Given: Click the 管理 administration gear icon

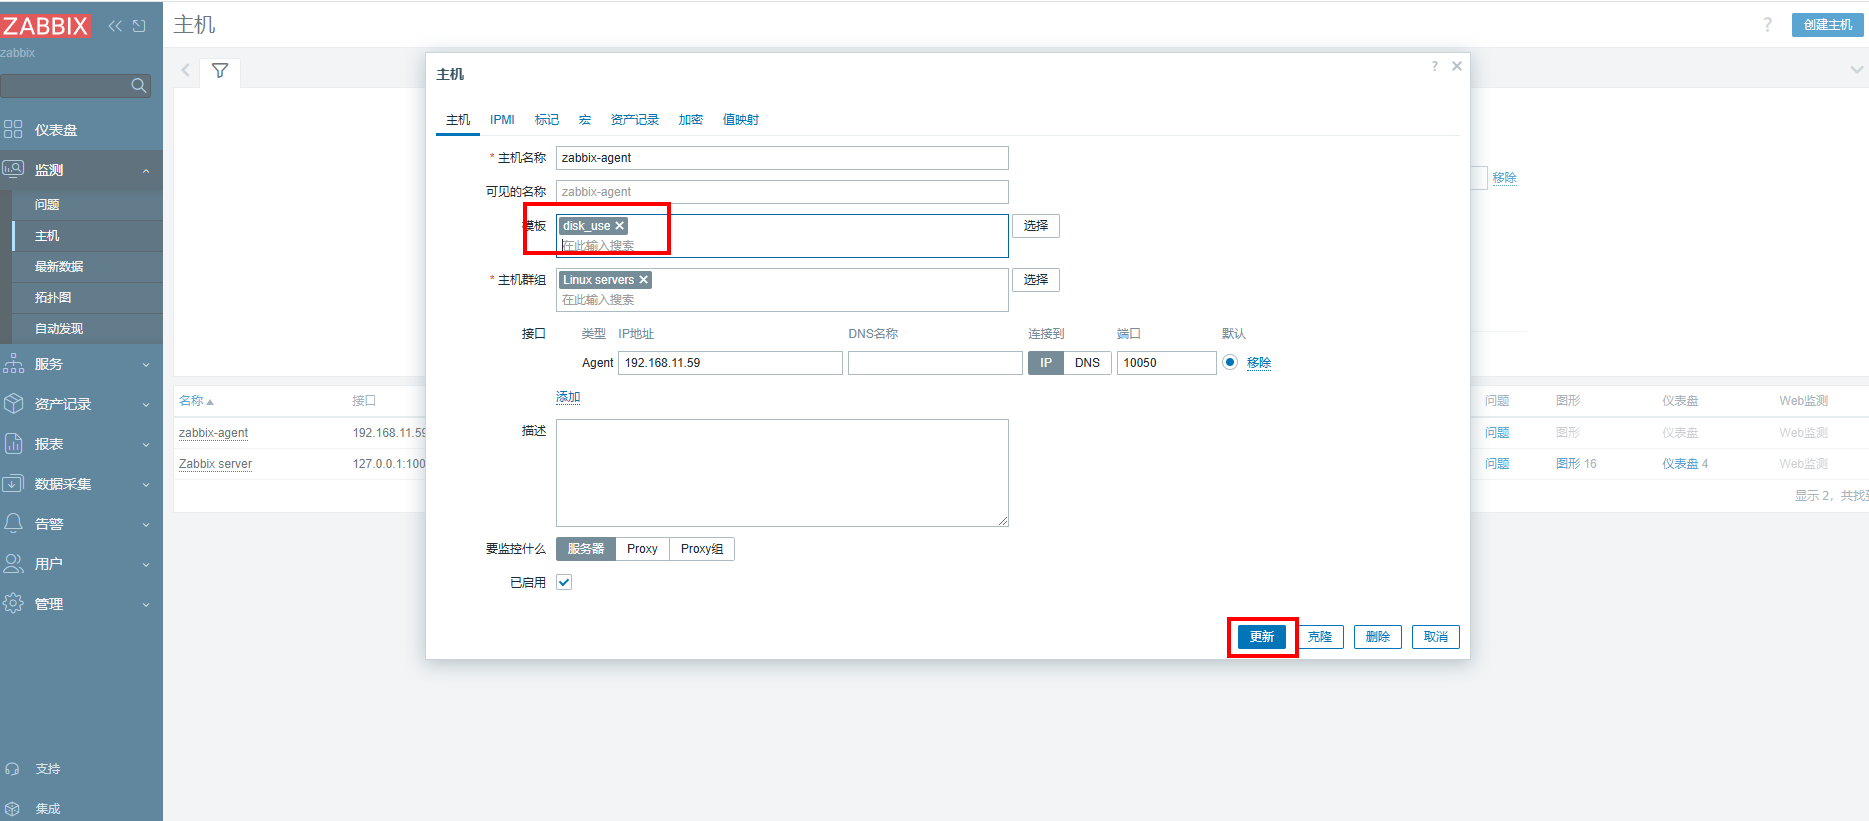Looking at the screenshot, I should click(x=13, y=603).
